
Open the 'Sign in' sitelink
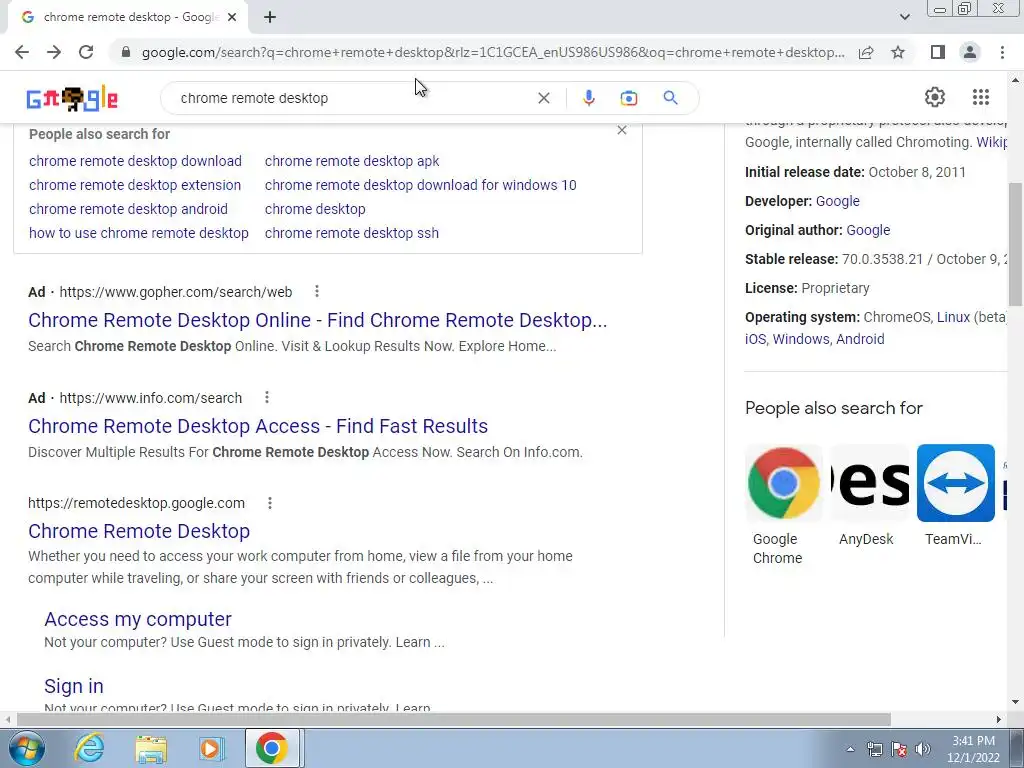74,686
